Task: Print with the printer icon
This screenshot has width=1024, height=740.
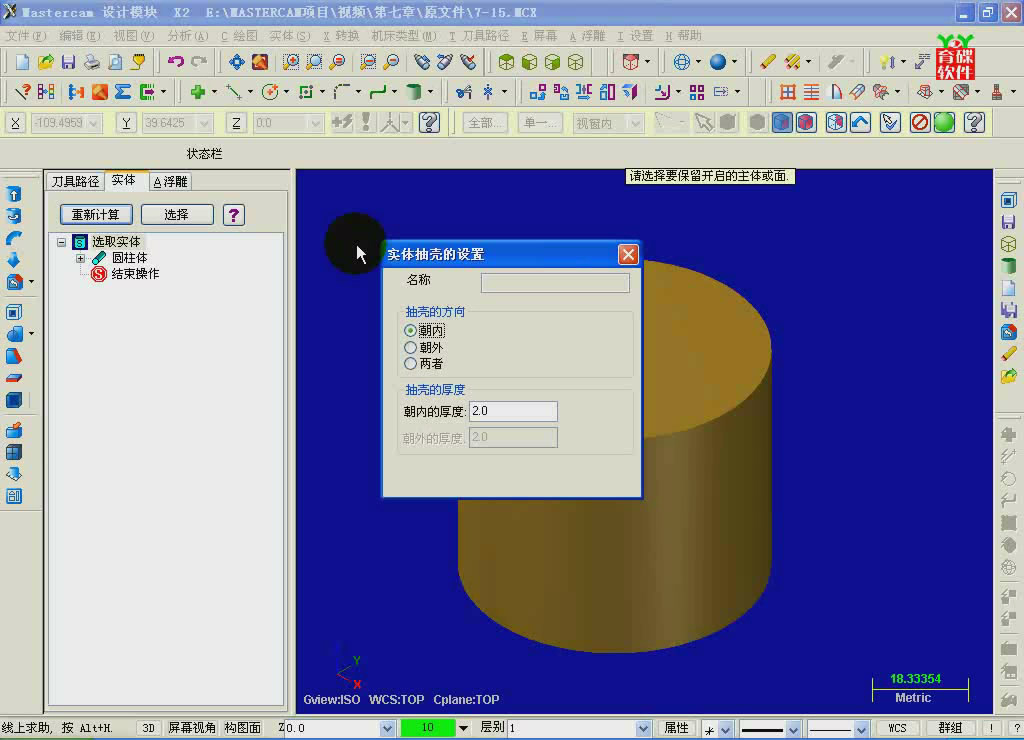Action: pos(91,62)
